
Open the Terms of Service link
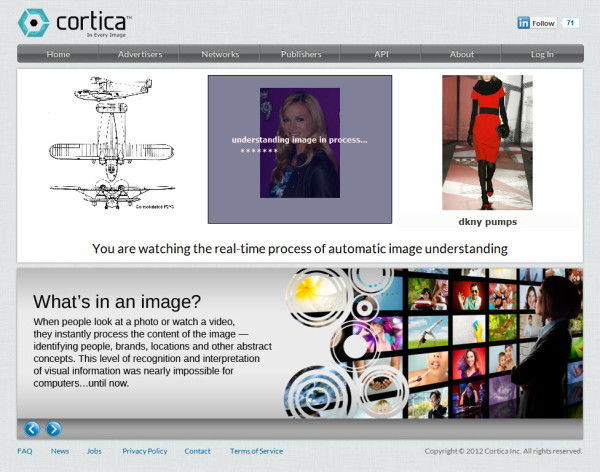tap(256, 451)
